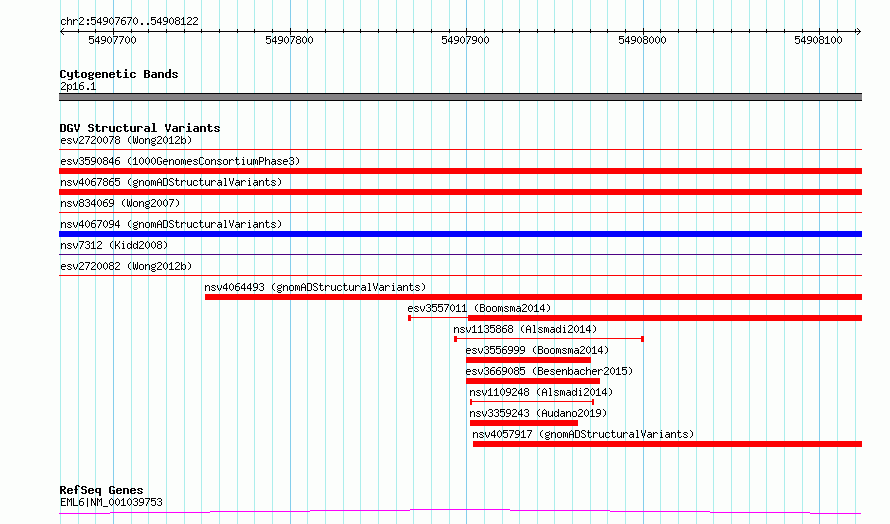Image resolution: width=890 pixels, height=524 pixels.
Task: Click the 54907700 ruler position label
Action: (x=112, y=40)
